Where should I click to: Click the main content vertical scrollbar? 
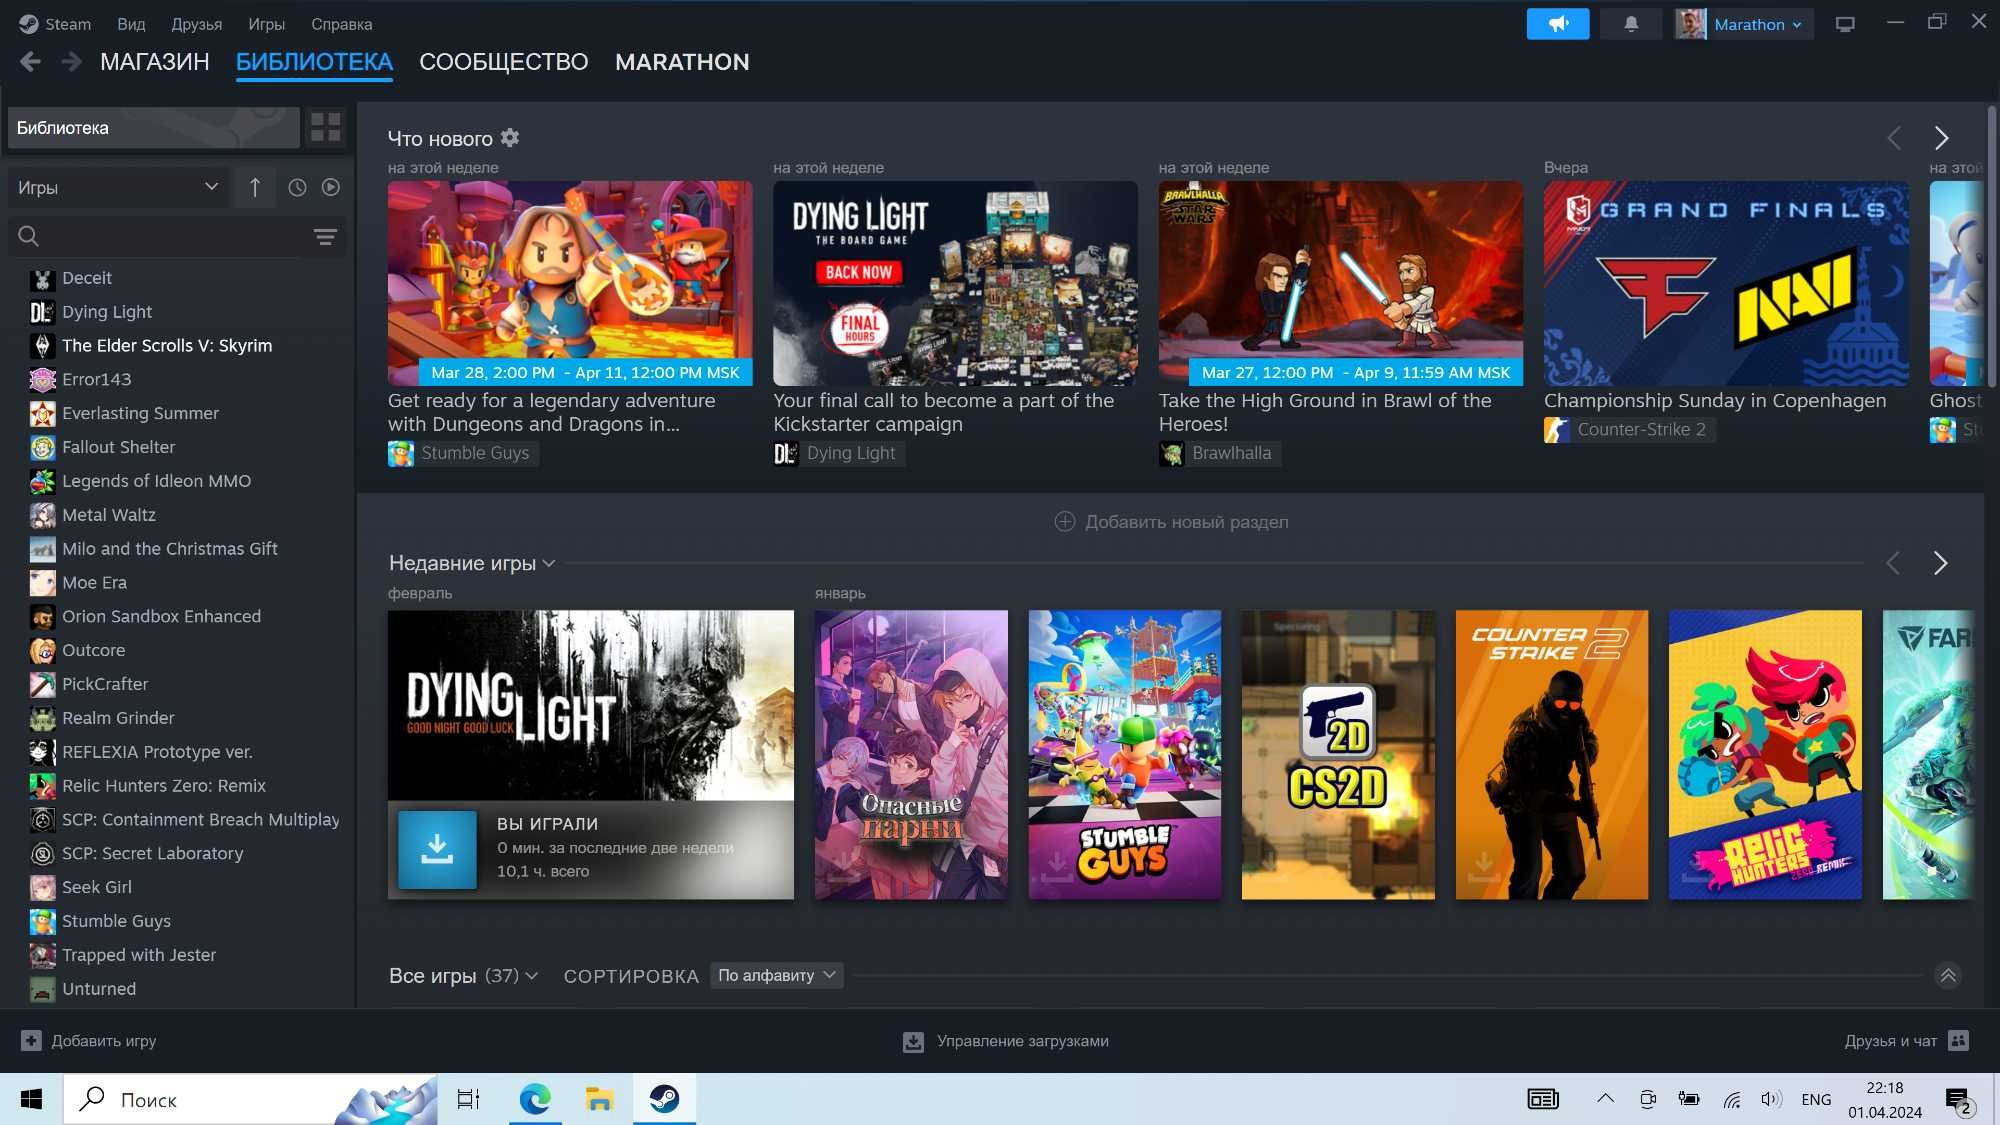tap(1991, 246)
